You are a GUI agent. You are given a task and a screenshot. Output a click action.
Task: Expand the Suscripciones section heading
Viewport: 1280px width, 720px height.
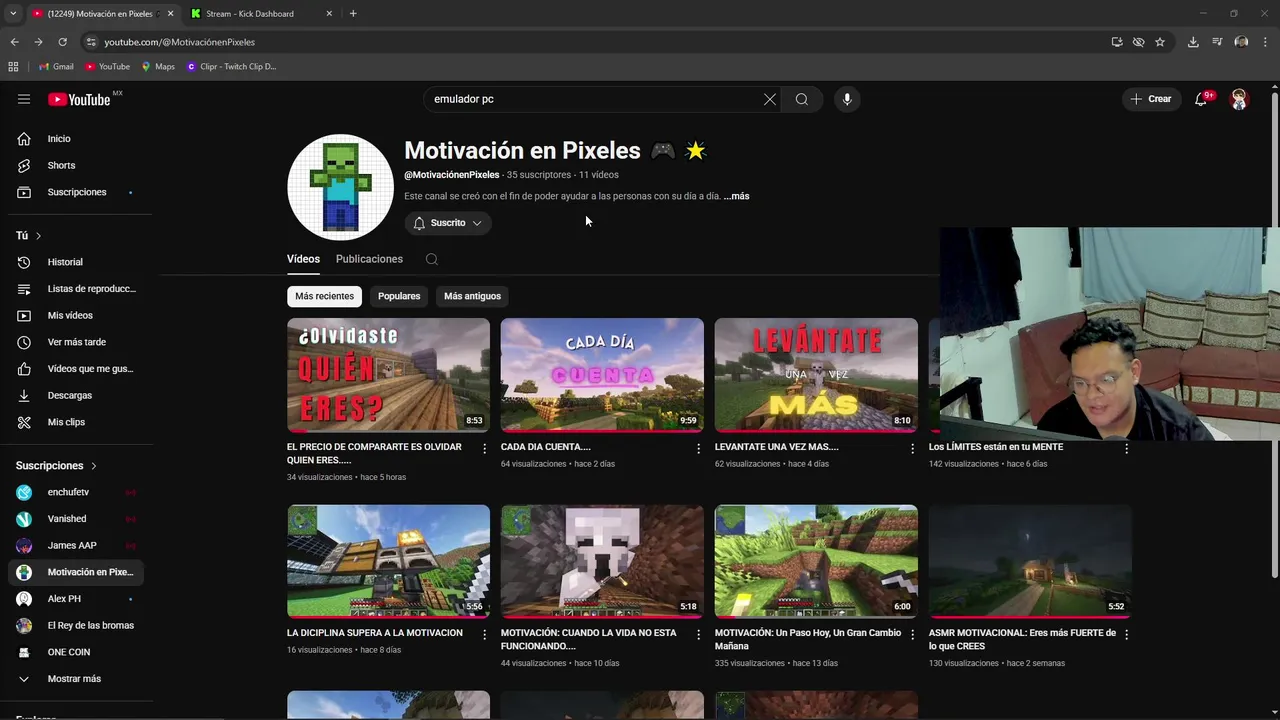(57, 466)
